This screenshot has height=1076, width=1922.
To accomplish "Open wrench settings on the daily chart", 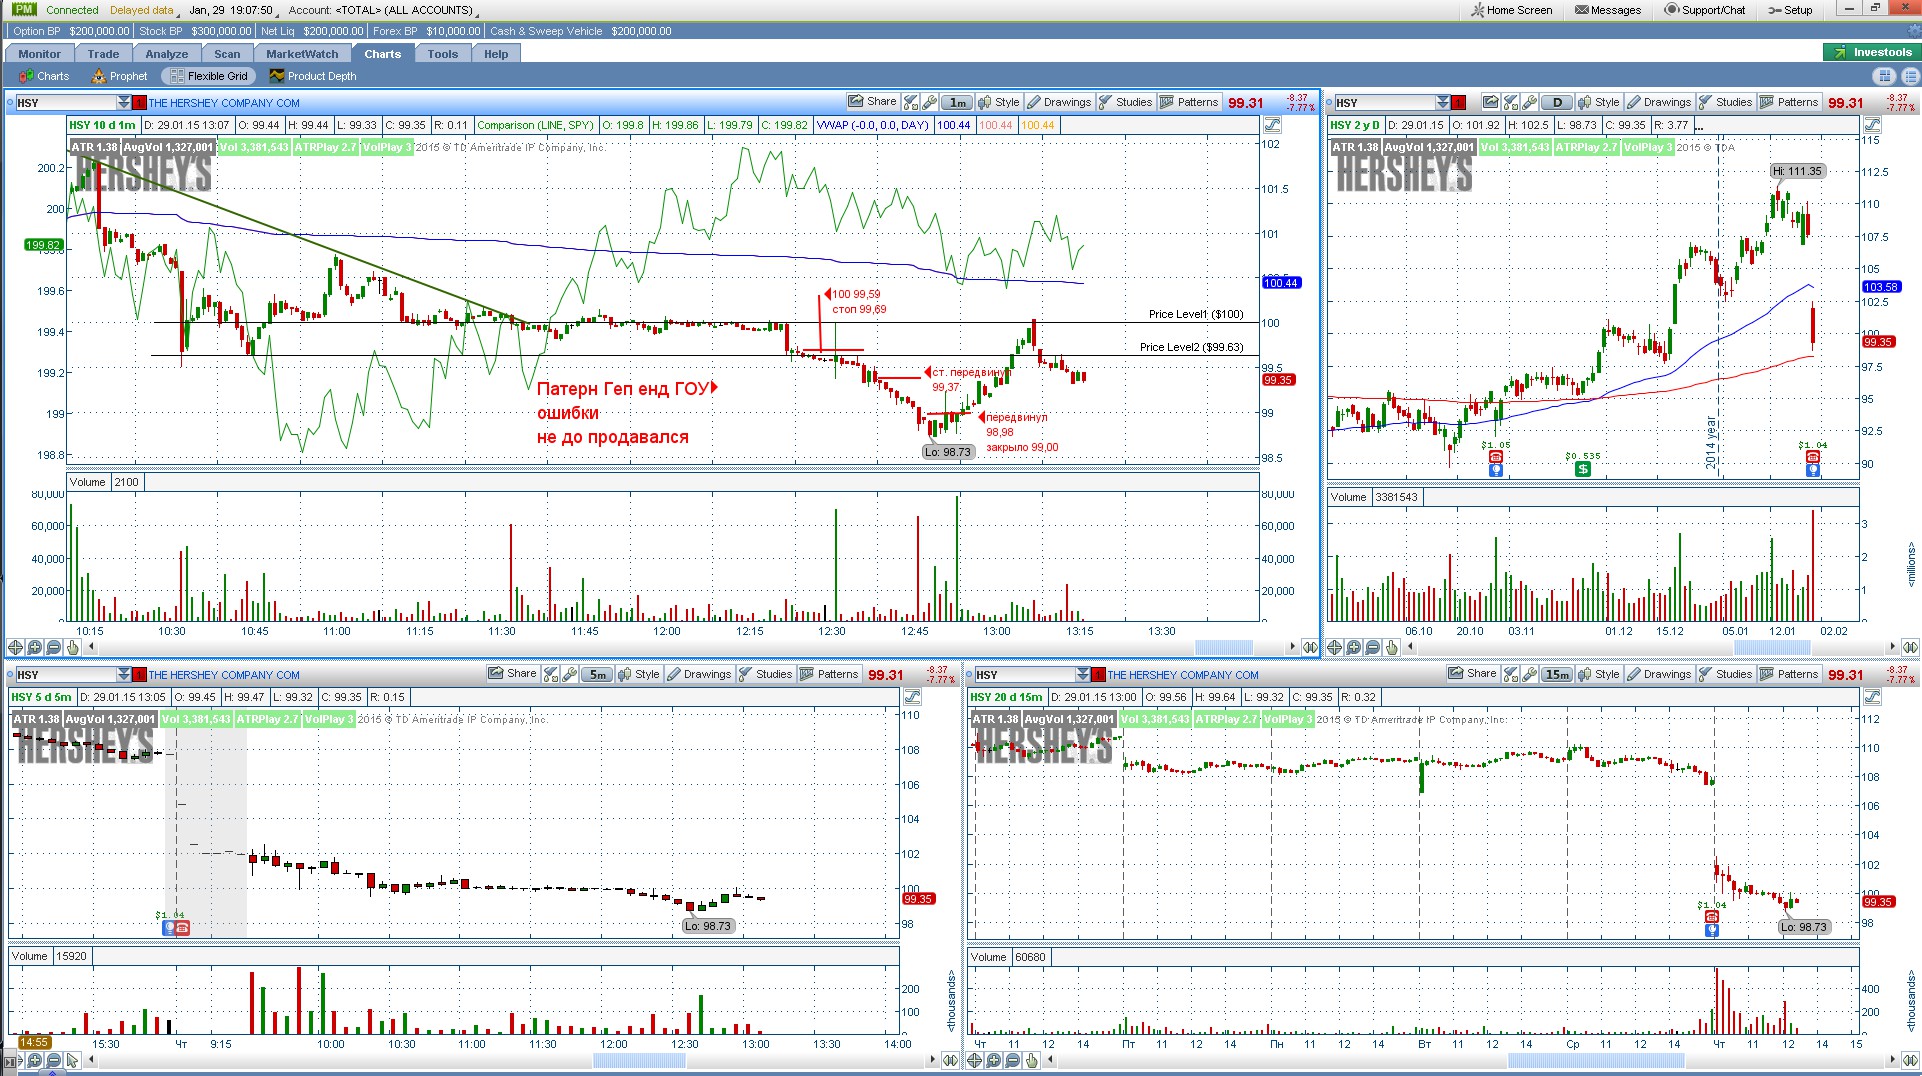I will 1529,102.
